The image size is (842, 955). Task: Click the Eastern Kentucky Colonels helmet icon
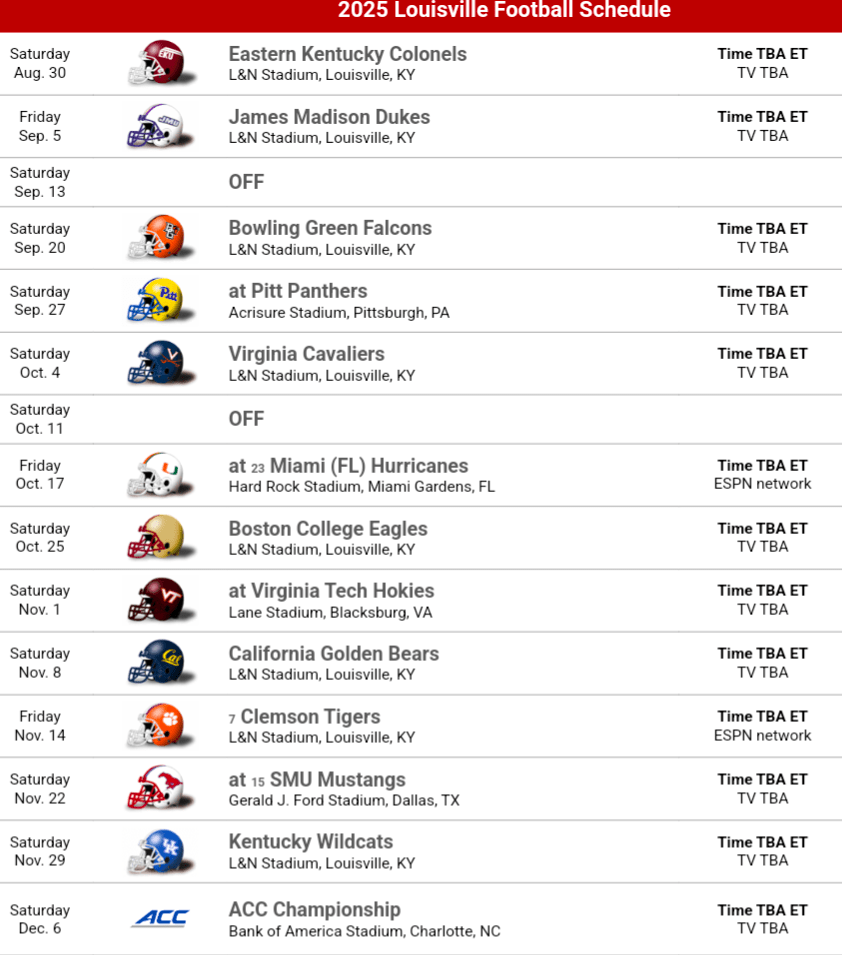tap(156, 63)
